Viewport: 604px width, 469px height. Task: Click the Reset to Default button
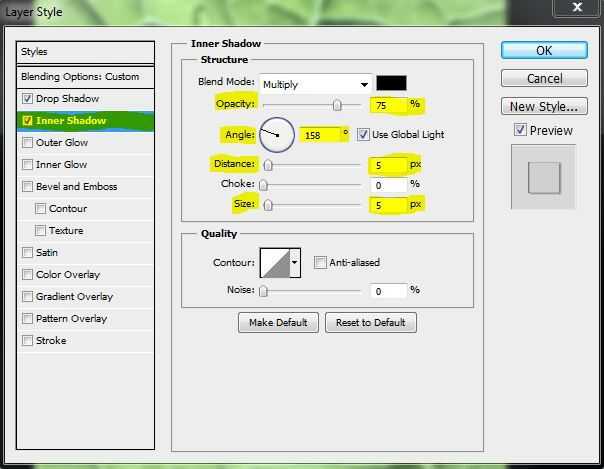[x=371, y=323]
